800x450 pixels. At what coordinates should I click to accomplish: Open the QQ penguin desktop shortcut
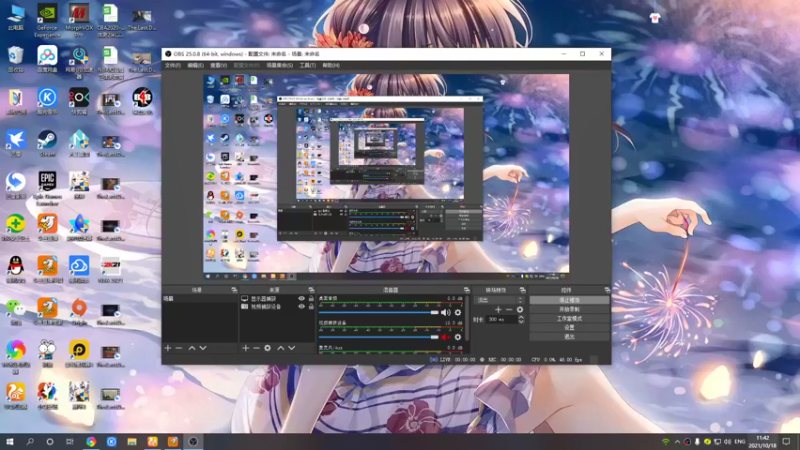(16, 269)
